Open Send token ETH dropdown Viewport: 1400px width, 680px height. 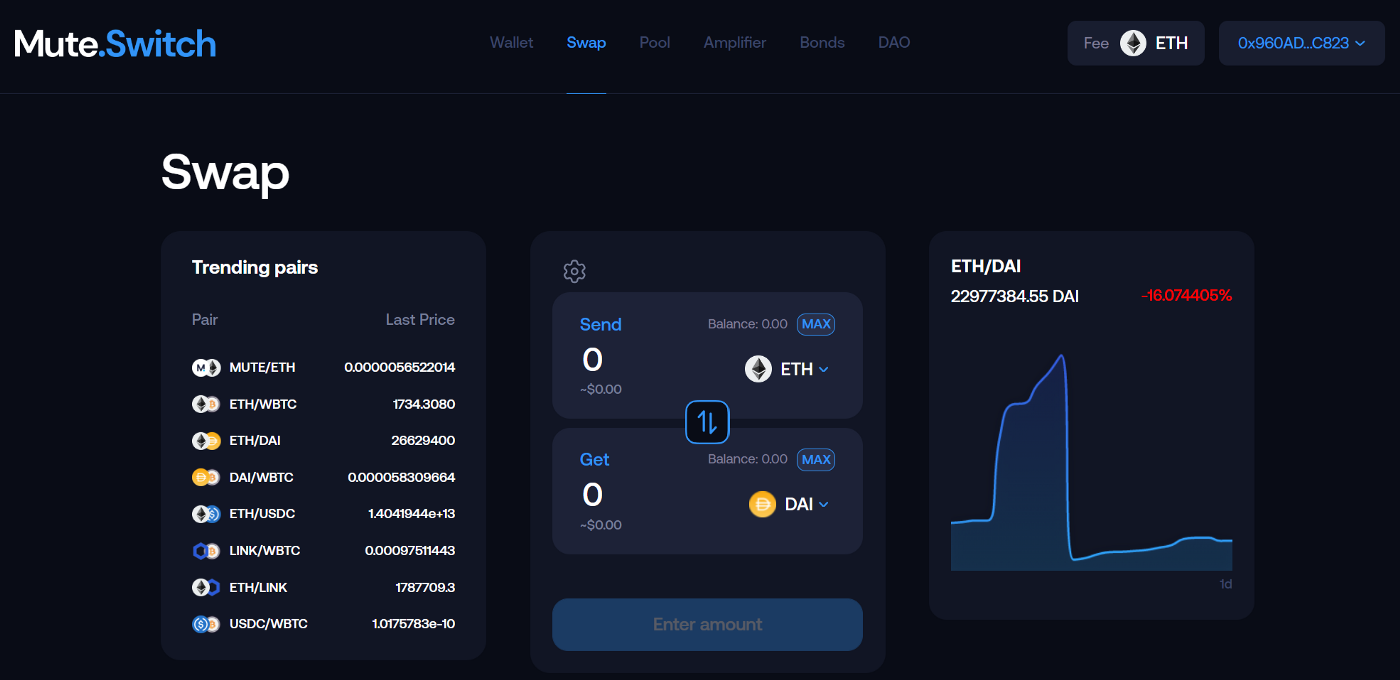coord(788,369)
